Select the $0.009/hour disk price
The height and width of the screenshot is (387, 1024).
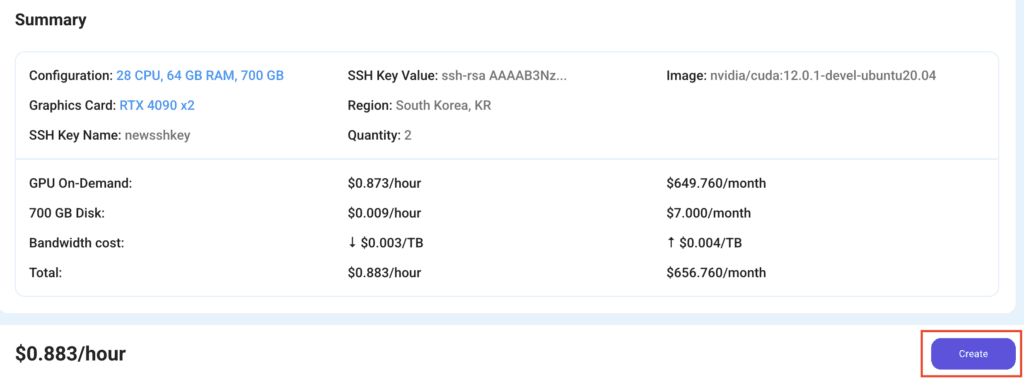(385, 213)
